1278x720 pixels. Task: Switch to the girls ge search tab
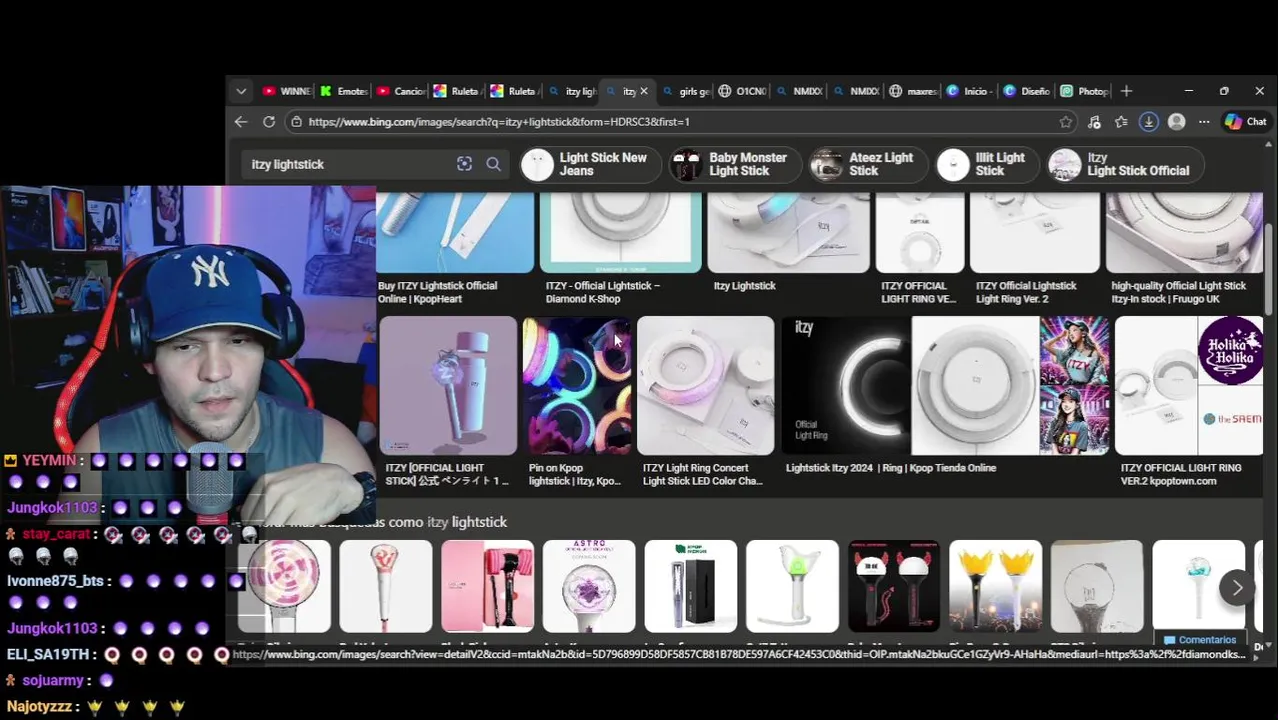(x=685, y=91)
